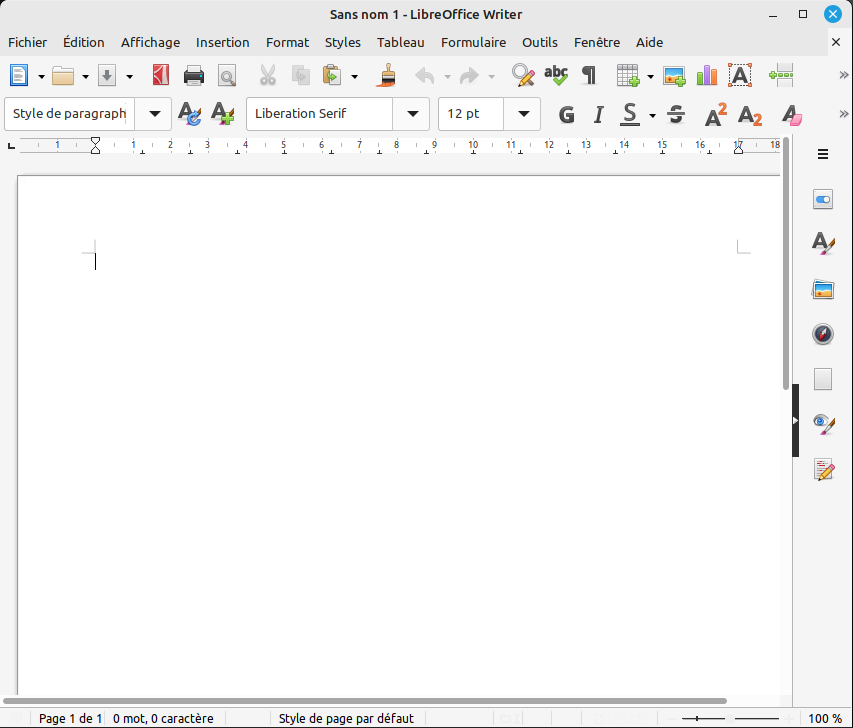This screenshot has width=853, height=728.
Task: Open the Tableau menu
Action: click(400, 42)
